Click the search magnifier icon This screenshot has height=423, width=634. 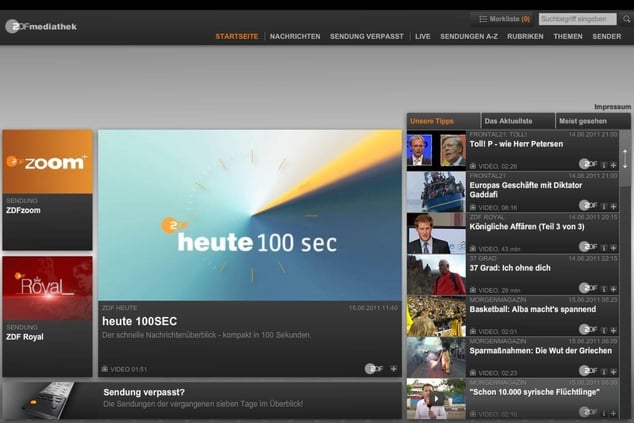click(626, 19)
